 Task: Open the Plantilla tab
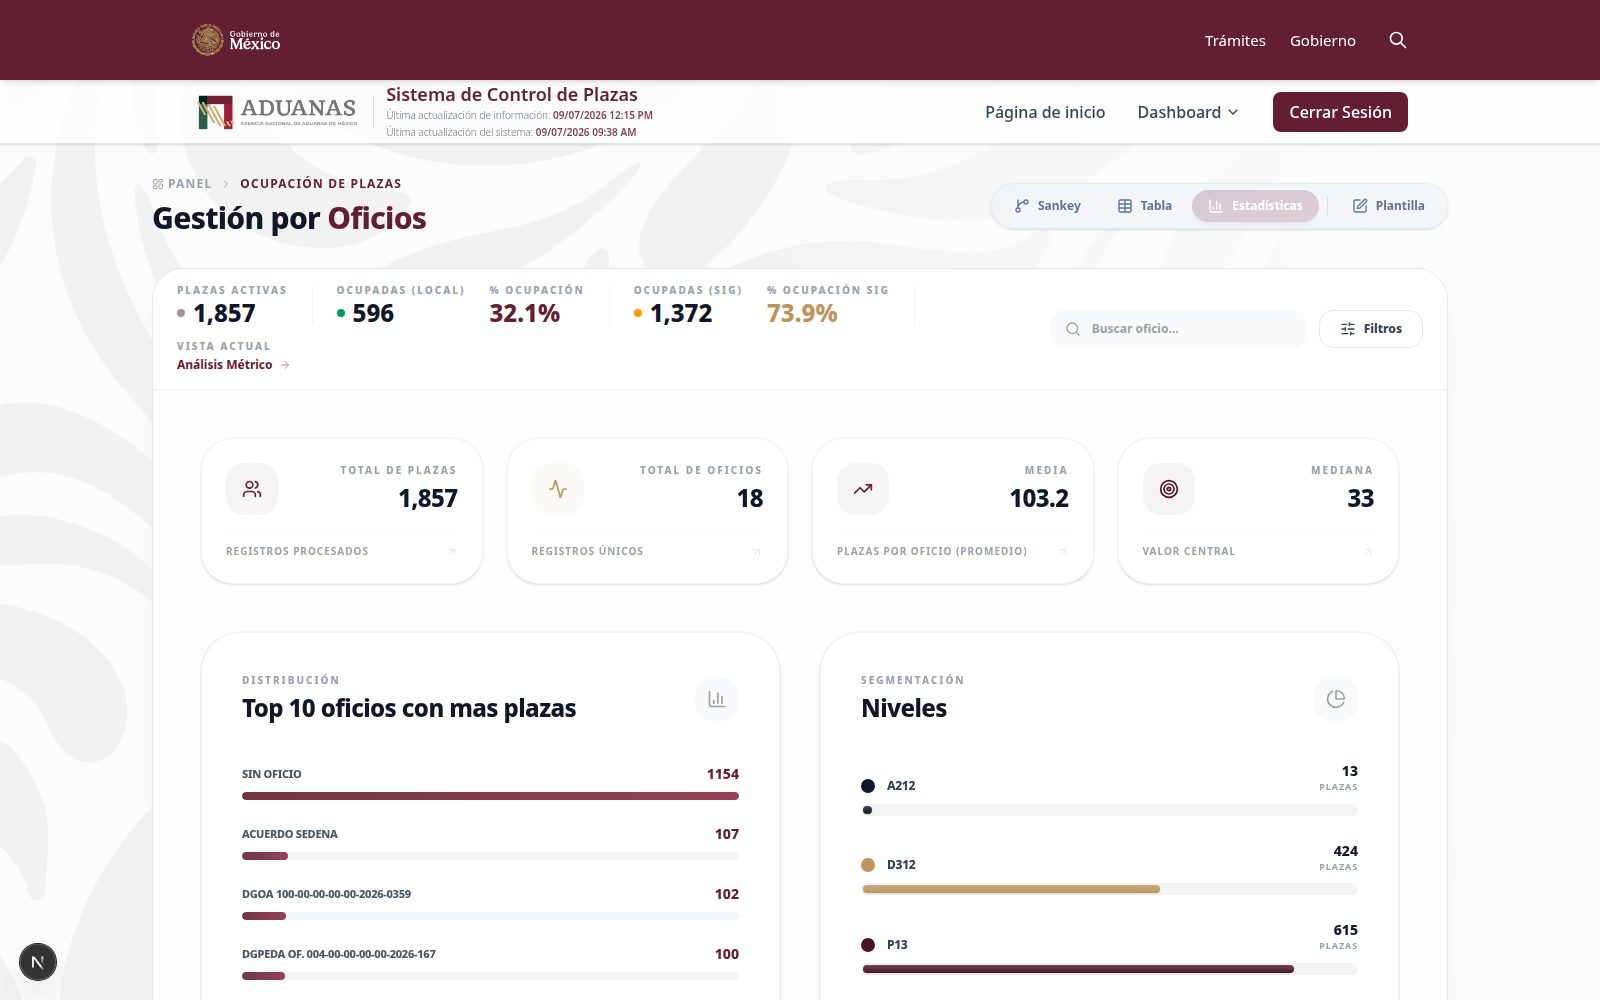coord(1389,206)
